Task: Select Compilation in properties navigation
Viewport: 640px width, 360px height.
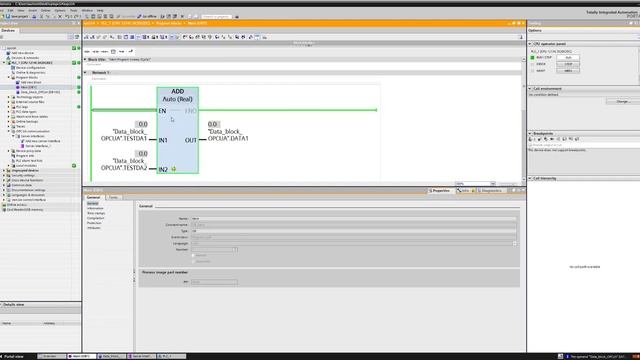Action: pyautogui.click(x=96, y=218)
